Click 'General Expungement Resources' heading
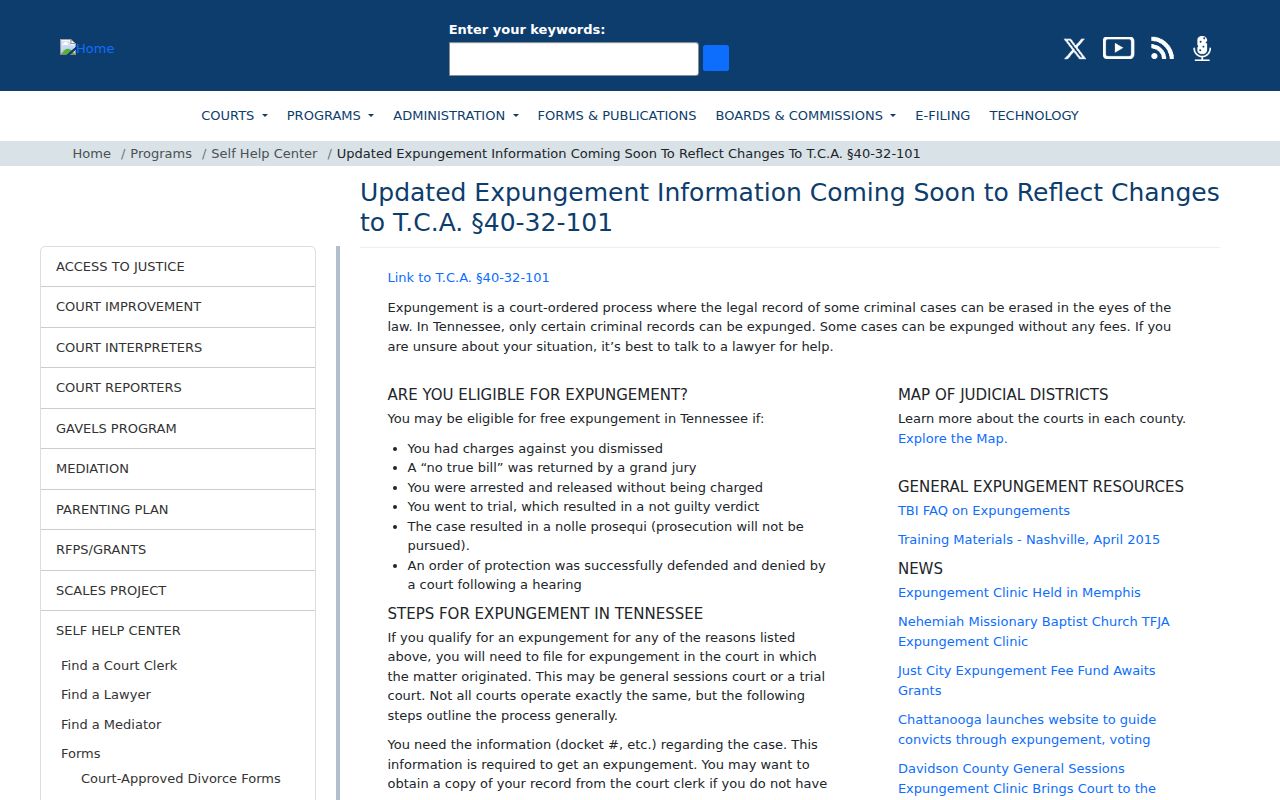Viewport: 1280px width, 800px height. (x=1041, y=486)
